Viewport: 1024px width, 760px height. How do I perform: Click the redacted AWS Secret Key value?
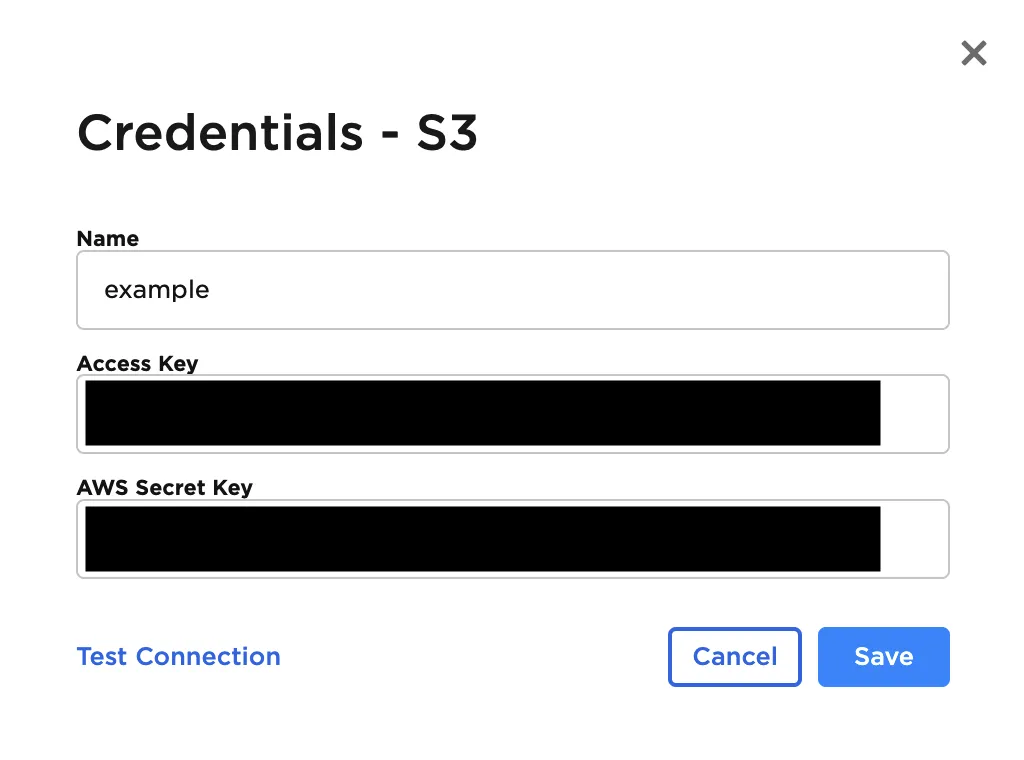coord(482,539)
